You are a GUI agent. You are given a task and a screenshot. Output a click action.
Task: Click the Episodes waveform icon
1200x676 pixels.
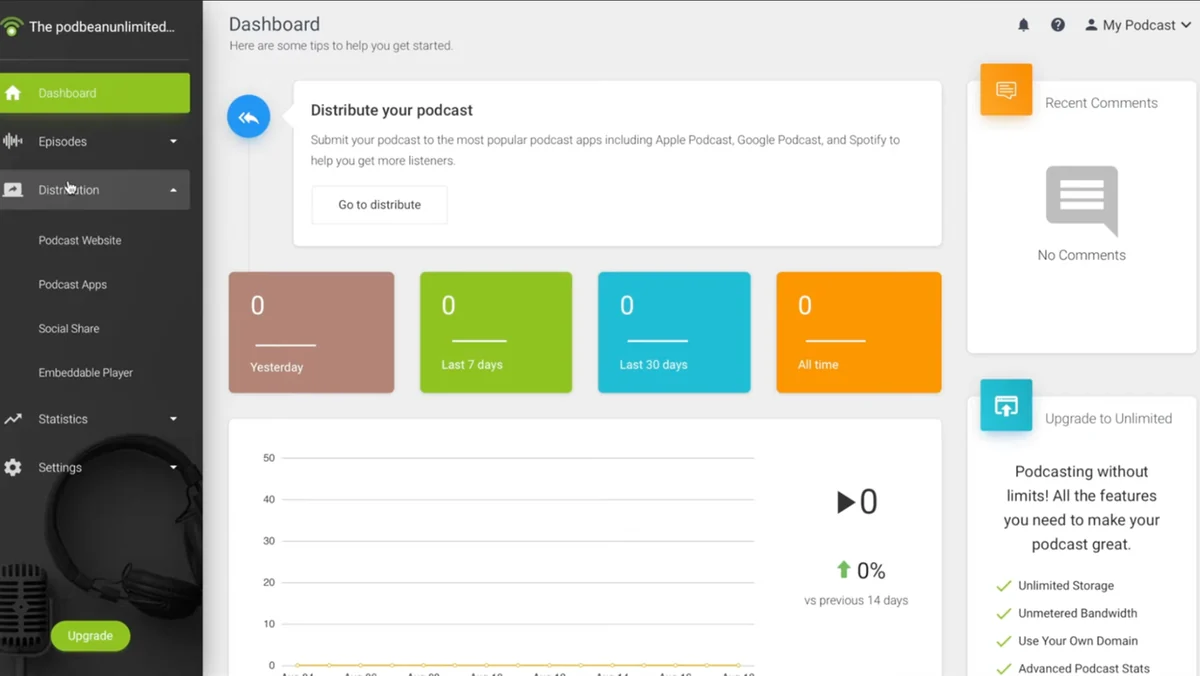pos(13,141)
